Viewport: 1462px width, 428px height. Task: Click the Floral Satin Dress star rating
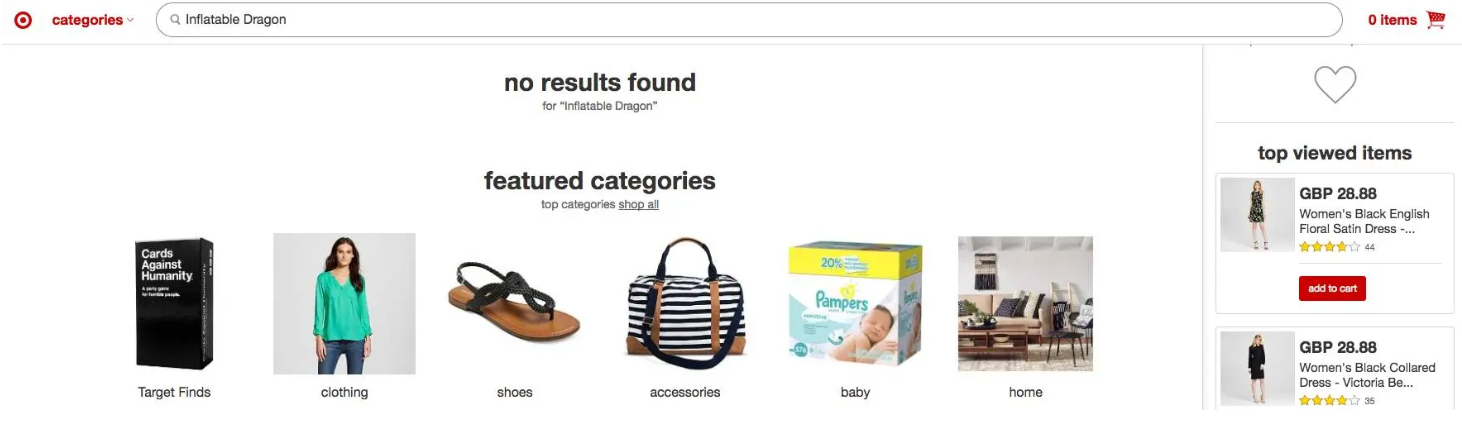coord(1329,246)
